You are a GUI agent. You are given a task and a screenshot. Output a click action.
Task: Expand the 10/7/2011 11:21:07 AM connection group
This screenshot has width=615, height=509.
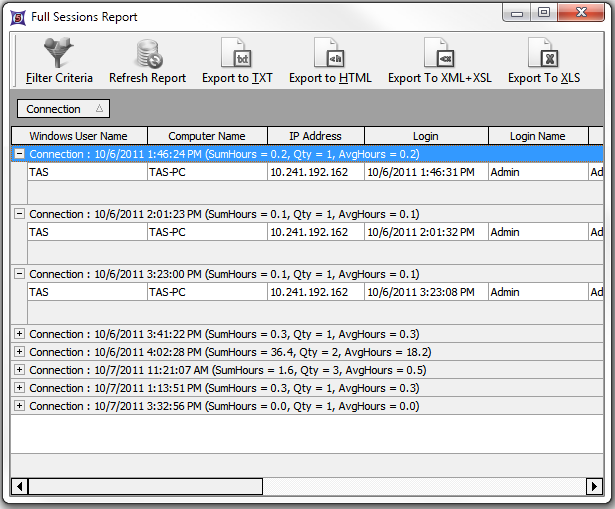pos(19,370)
